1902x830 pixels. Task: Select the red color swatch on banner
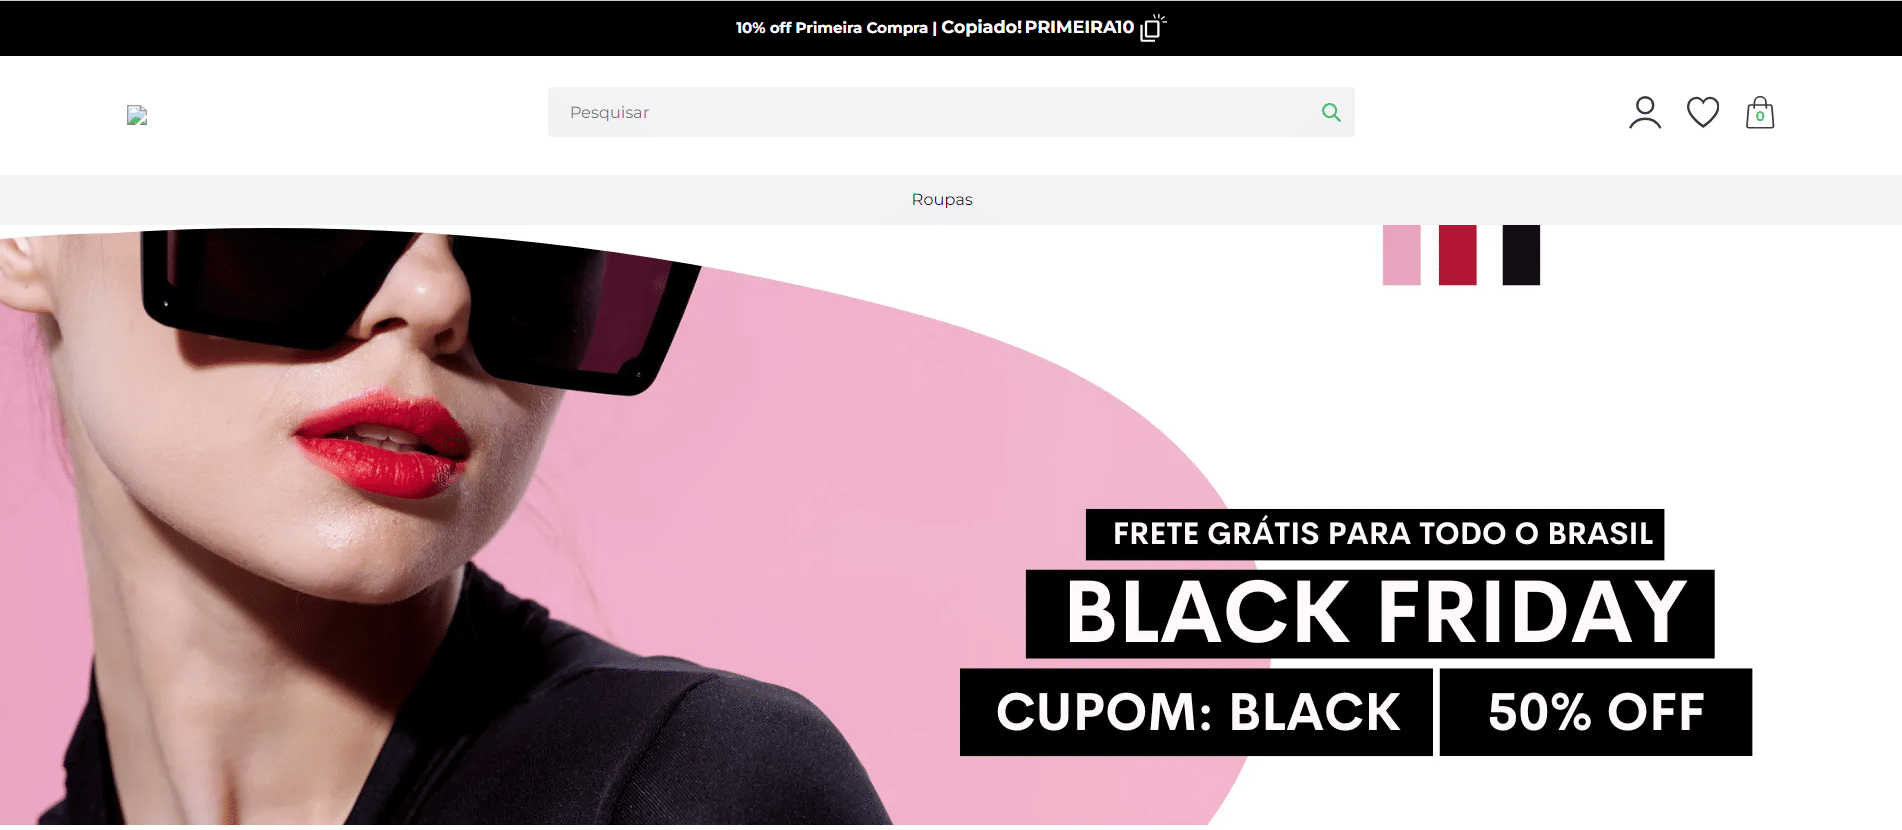pos(1457,255)
